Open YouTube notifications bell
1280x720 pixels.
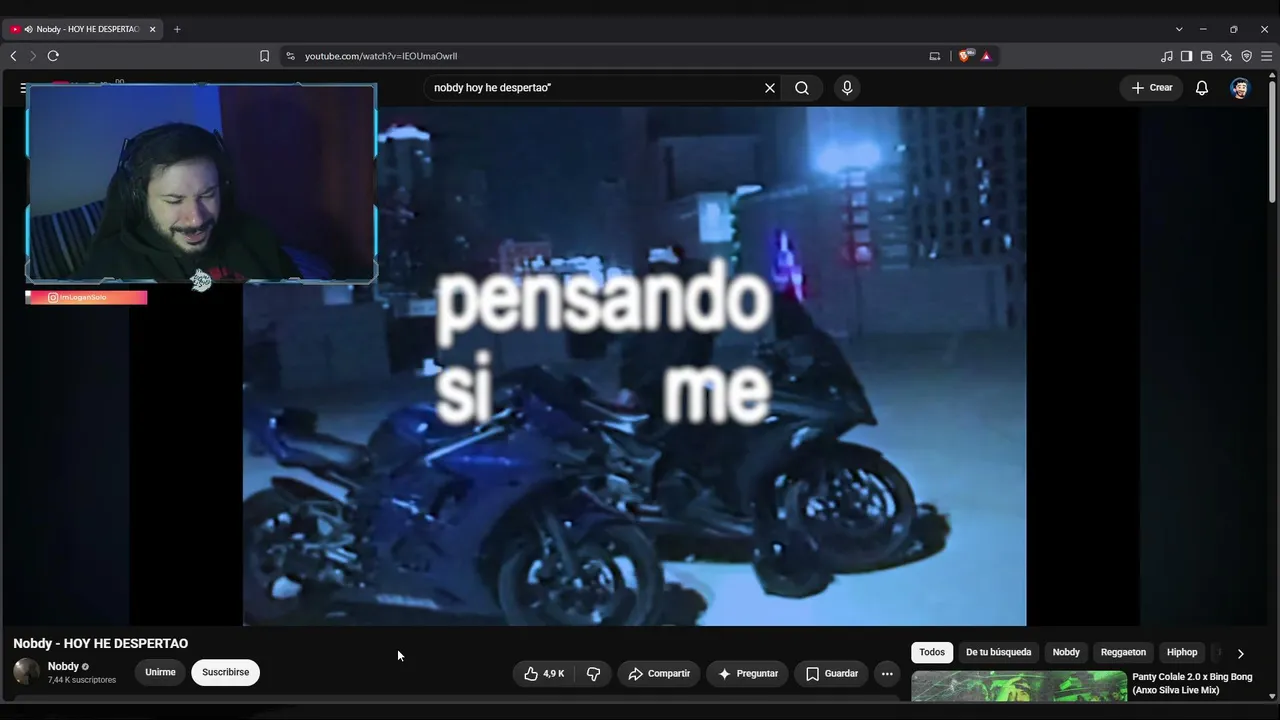[1202, 88]
